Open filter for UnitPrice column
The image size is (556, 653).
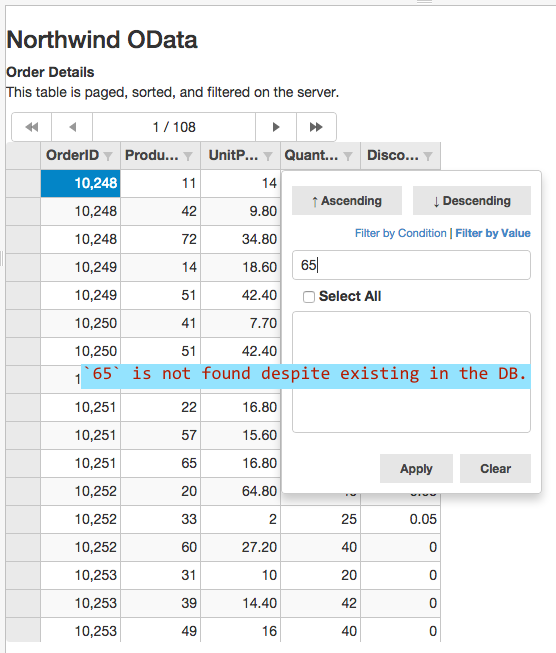[268, 156]
